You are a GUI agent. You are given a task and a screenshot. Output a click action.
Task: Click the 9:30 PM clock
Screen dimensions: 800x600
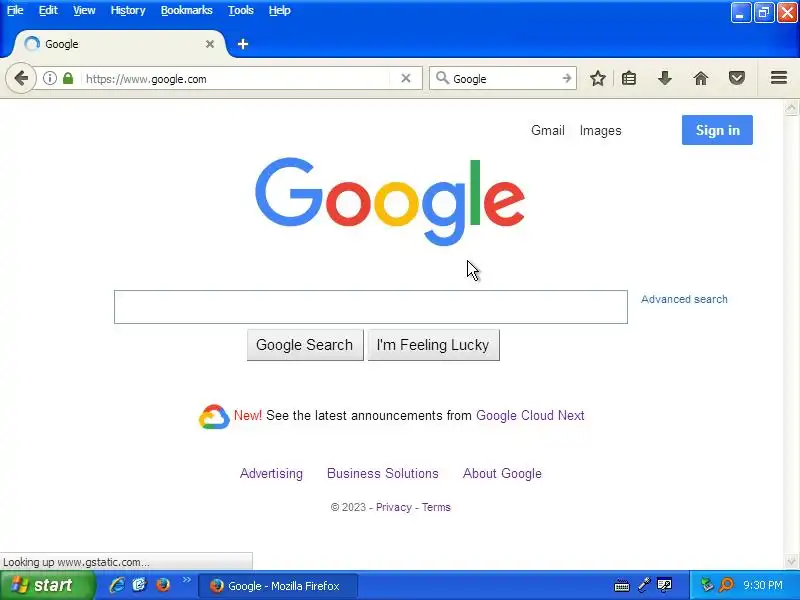click(x=763, y=585)
